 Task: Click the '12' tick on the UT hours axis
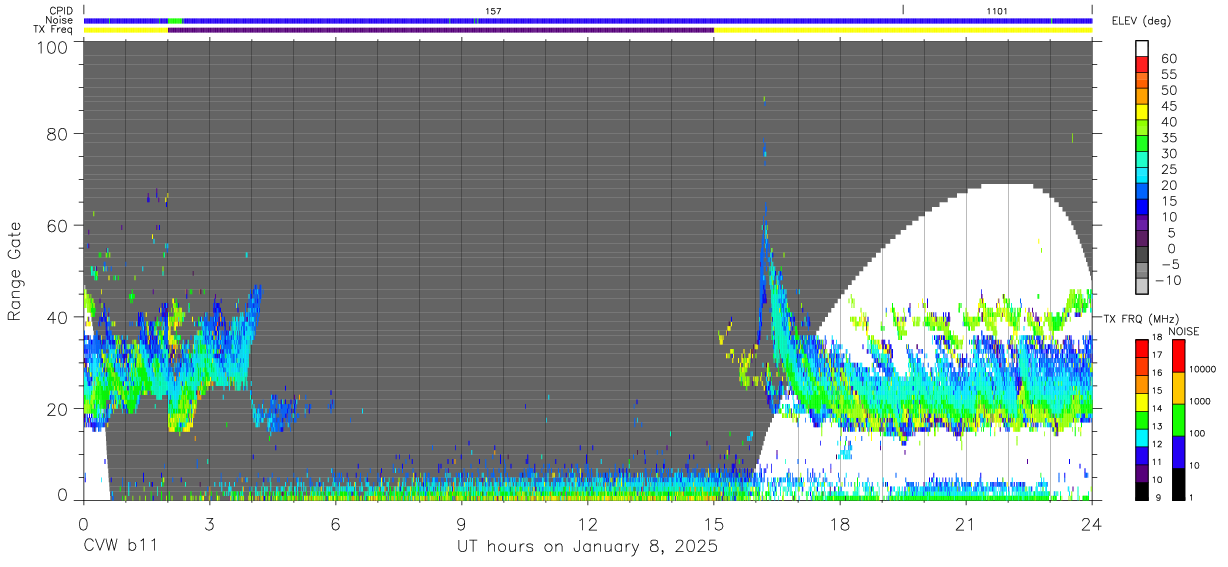[x=588, y=523]
